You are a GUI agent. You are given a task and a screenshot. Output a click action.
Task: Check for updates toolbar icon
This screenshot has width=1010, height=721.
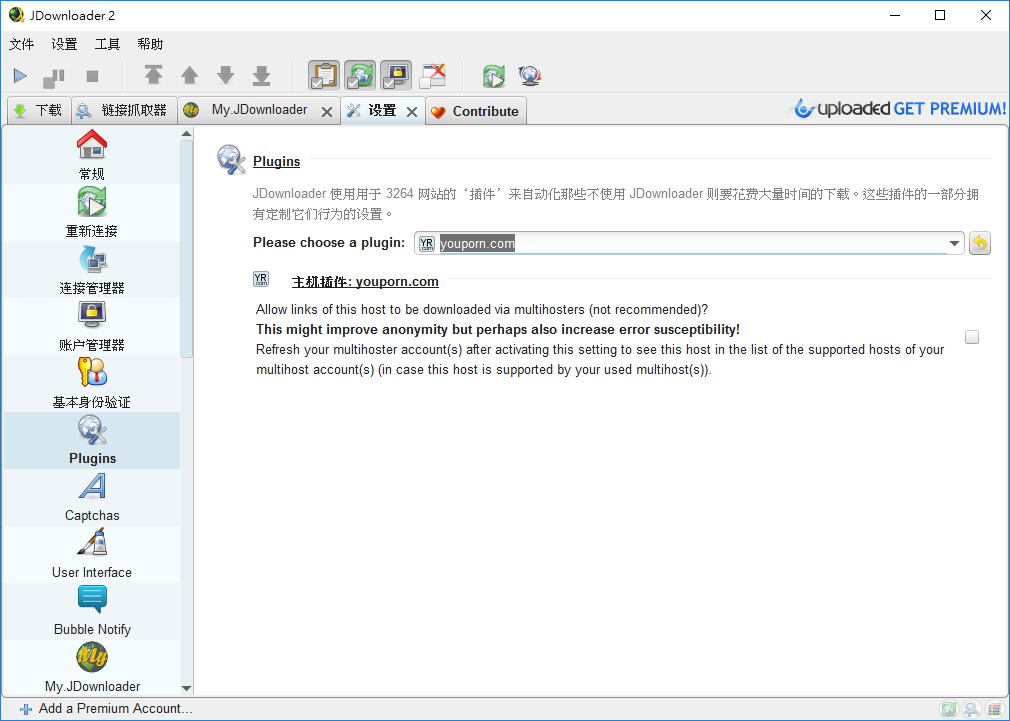pos(529,76)
